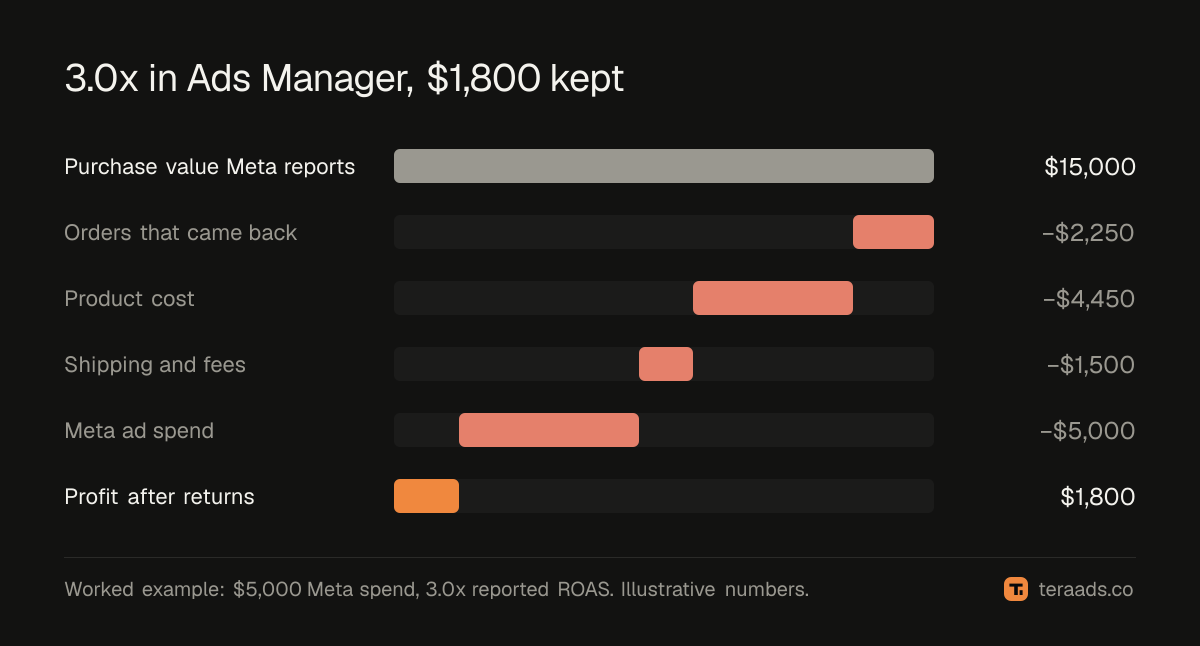
Task: Click the $1,800 profit value
Action: (x=1098, y=497)
